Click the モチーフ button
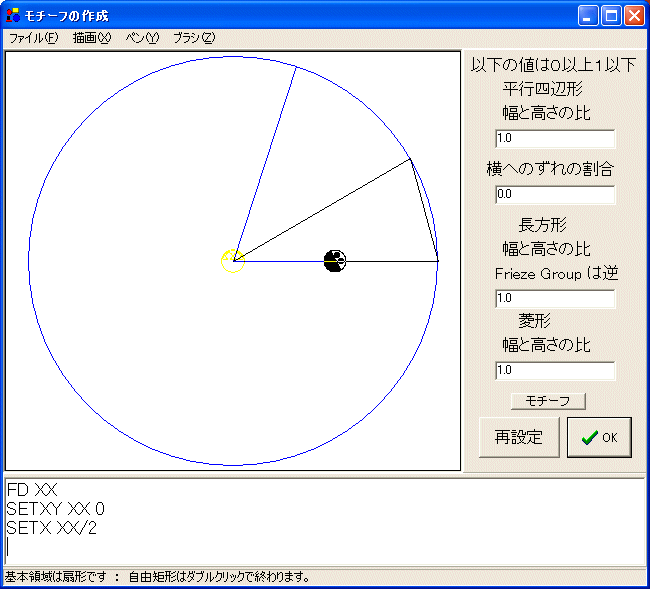Screen dimensions: 650x589 (548, 401)
